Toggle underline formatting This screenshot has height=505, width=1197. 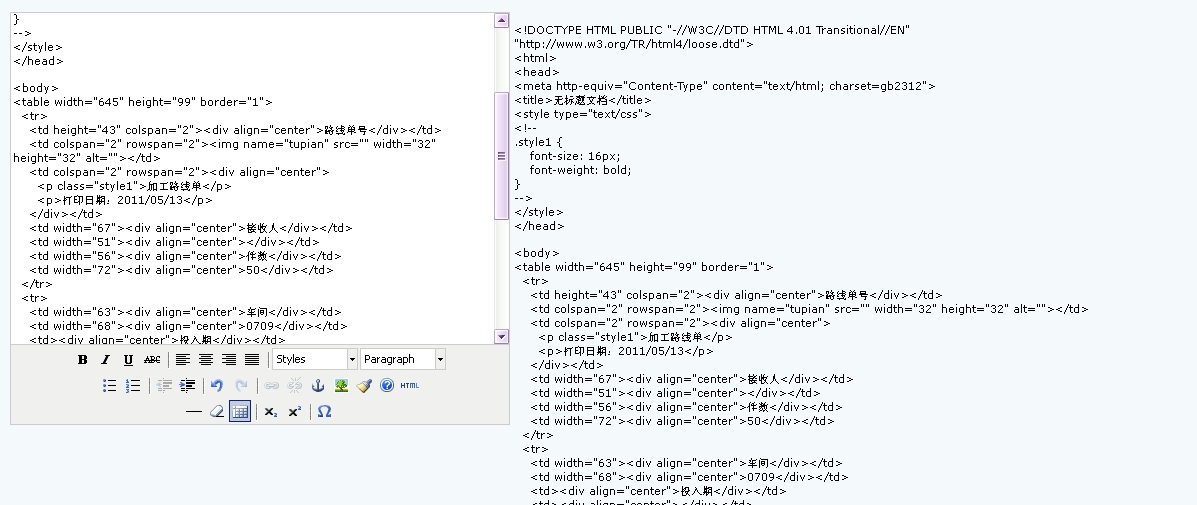[x=128, y=360]
